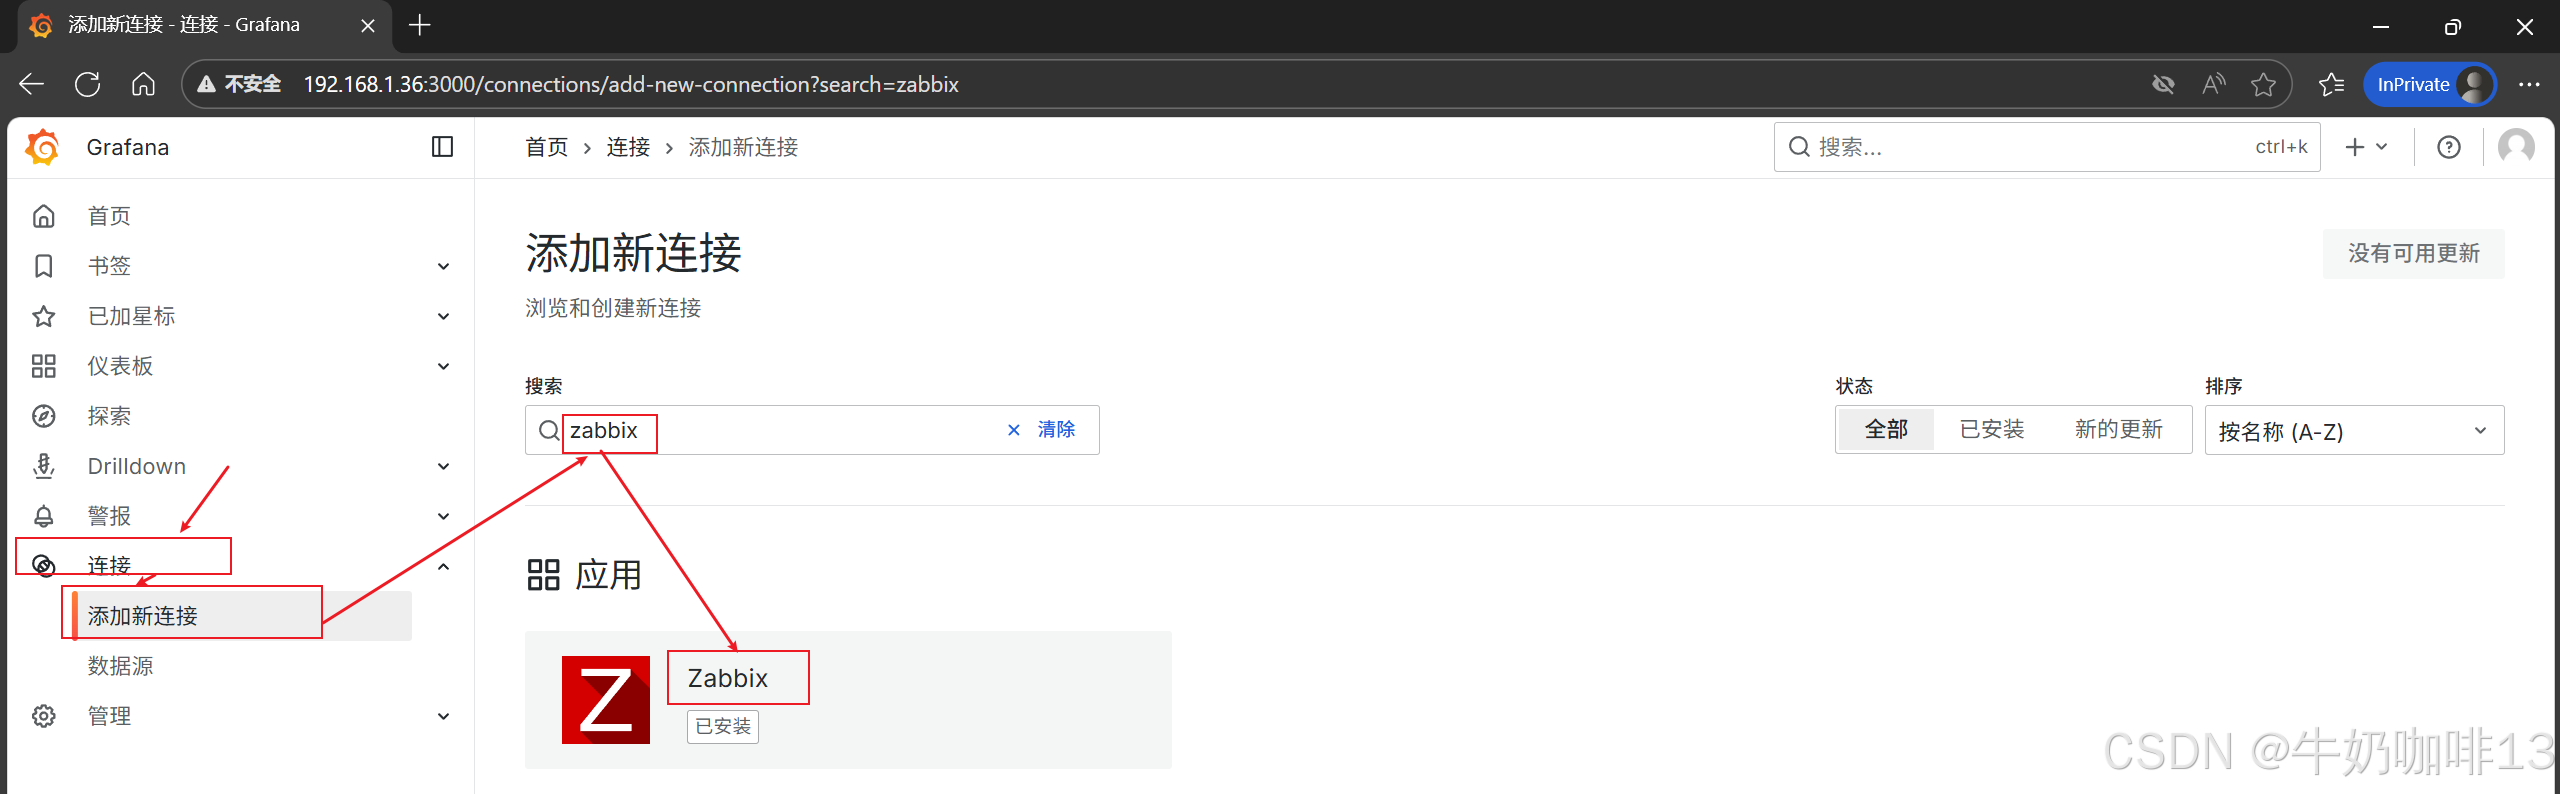The width and height of the screenshot is (2560, 794).
Task: Close the Grafana browser tab
Action: (x=368, y=25)
